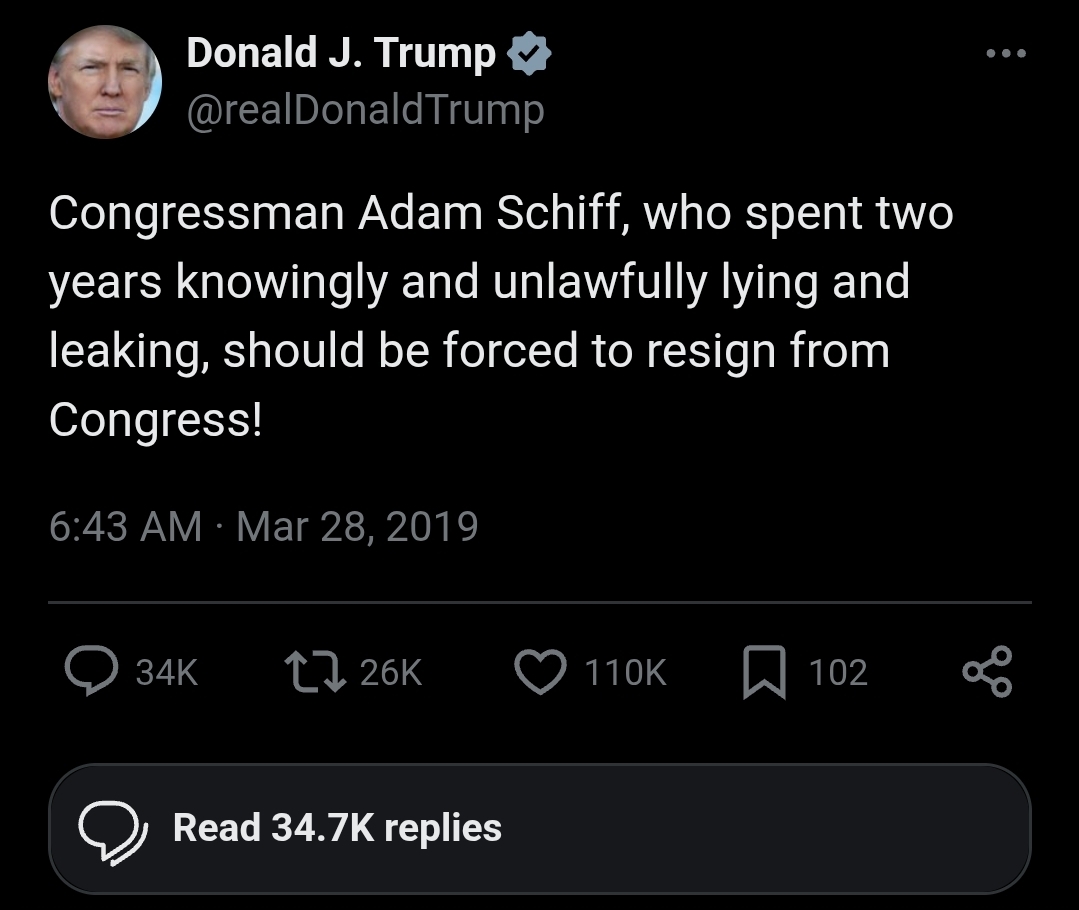Click the blue verified badge
1079x910 pixels.
coord(530,55)
